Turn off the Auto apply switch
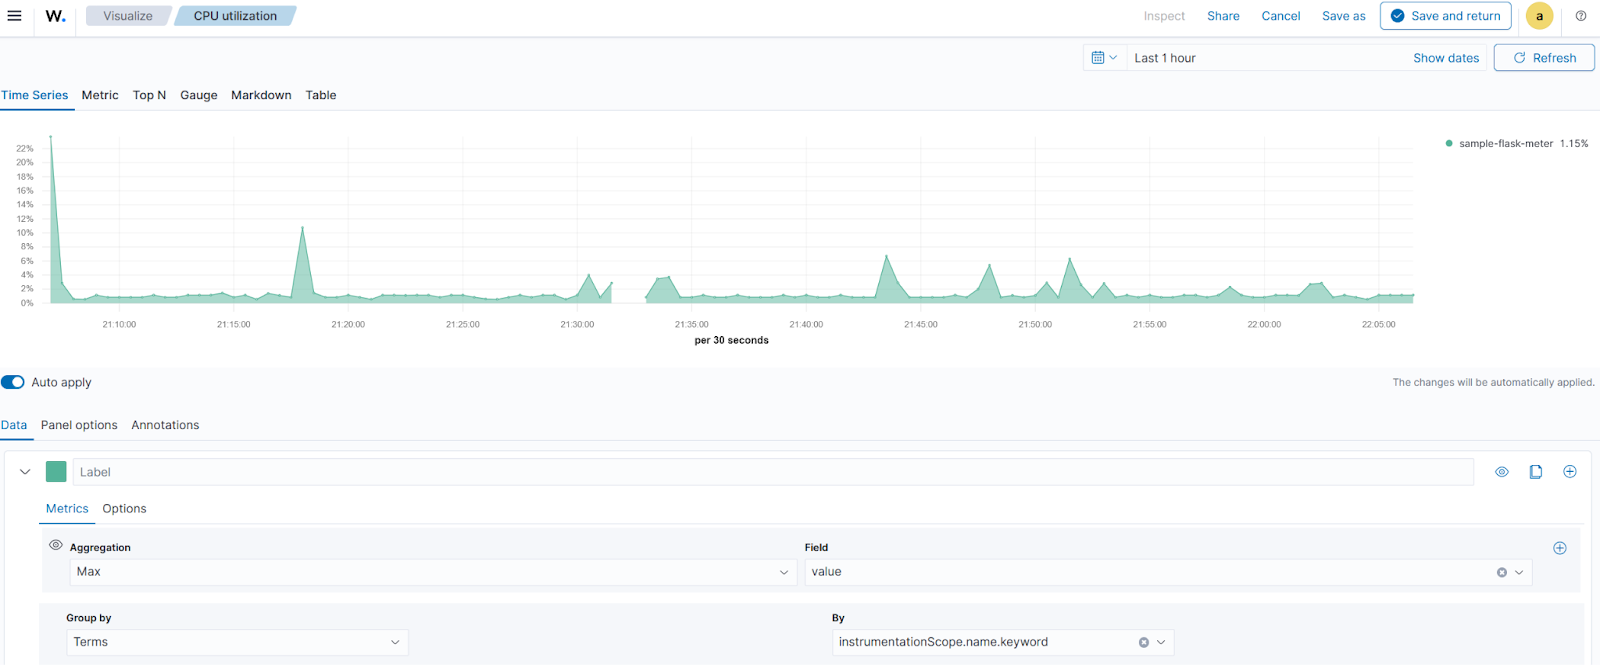This screenshot has width=1600, height=665. (x=13, y=382)
